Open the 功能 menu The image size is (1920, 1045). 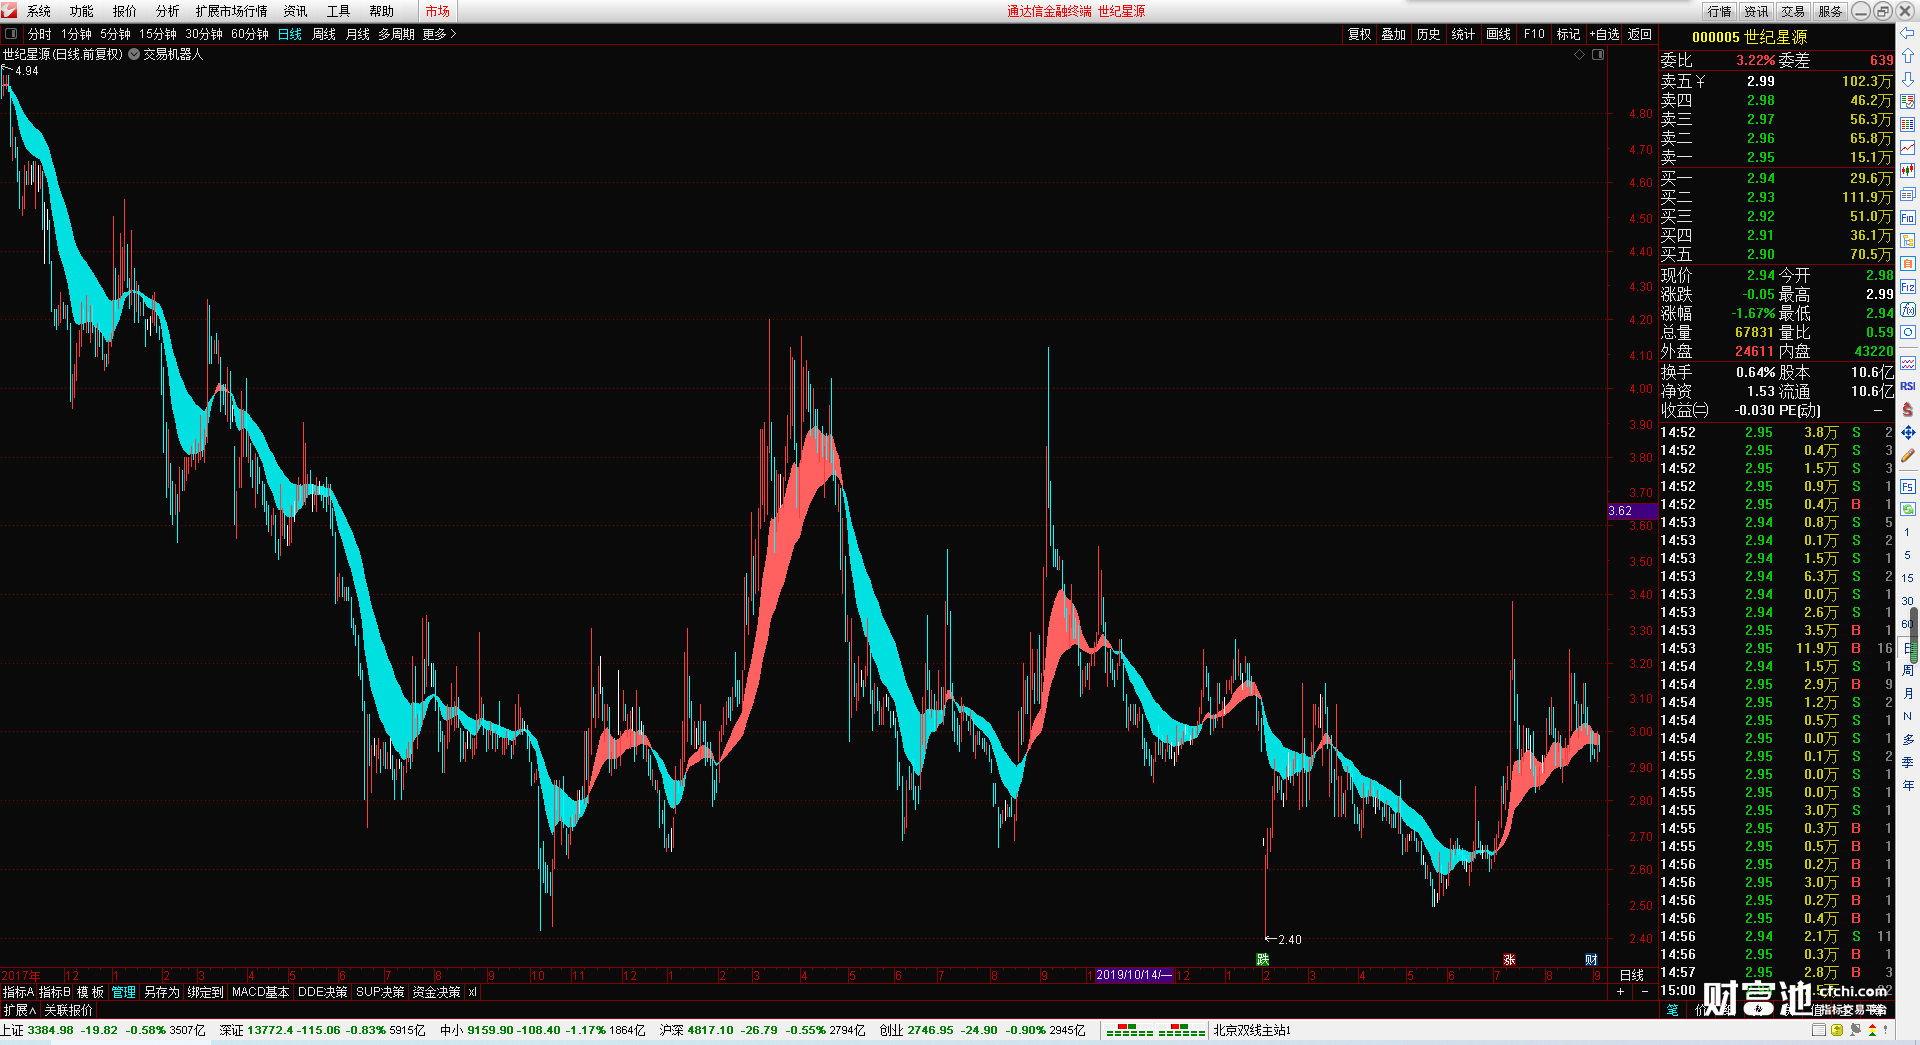(x=82, y=11)
